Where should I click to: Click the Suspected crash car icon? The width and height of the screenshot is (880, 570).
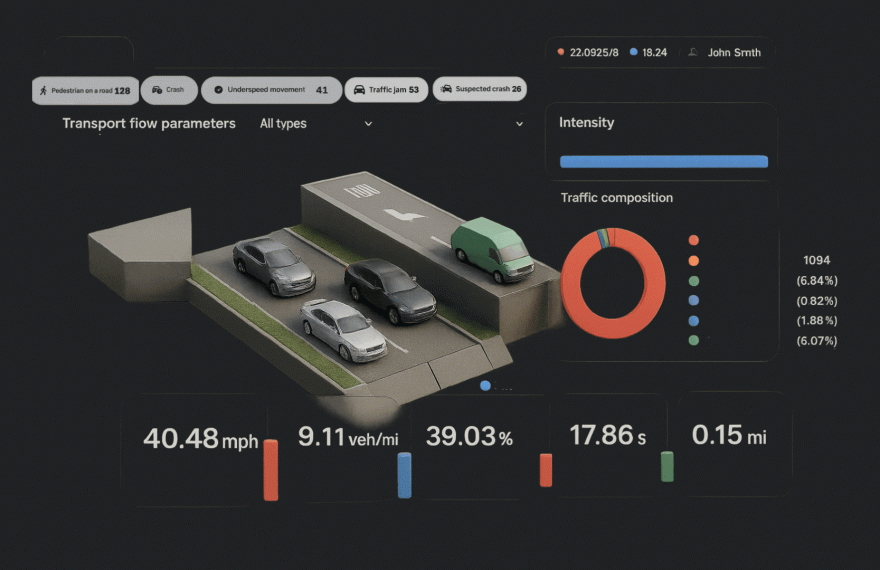tap(446, 89)
